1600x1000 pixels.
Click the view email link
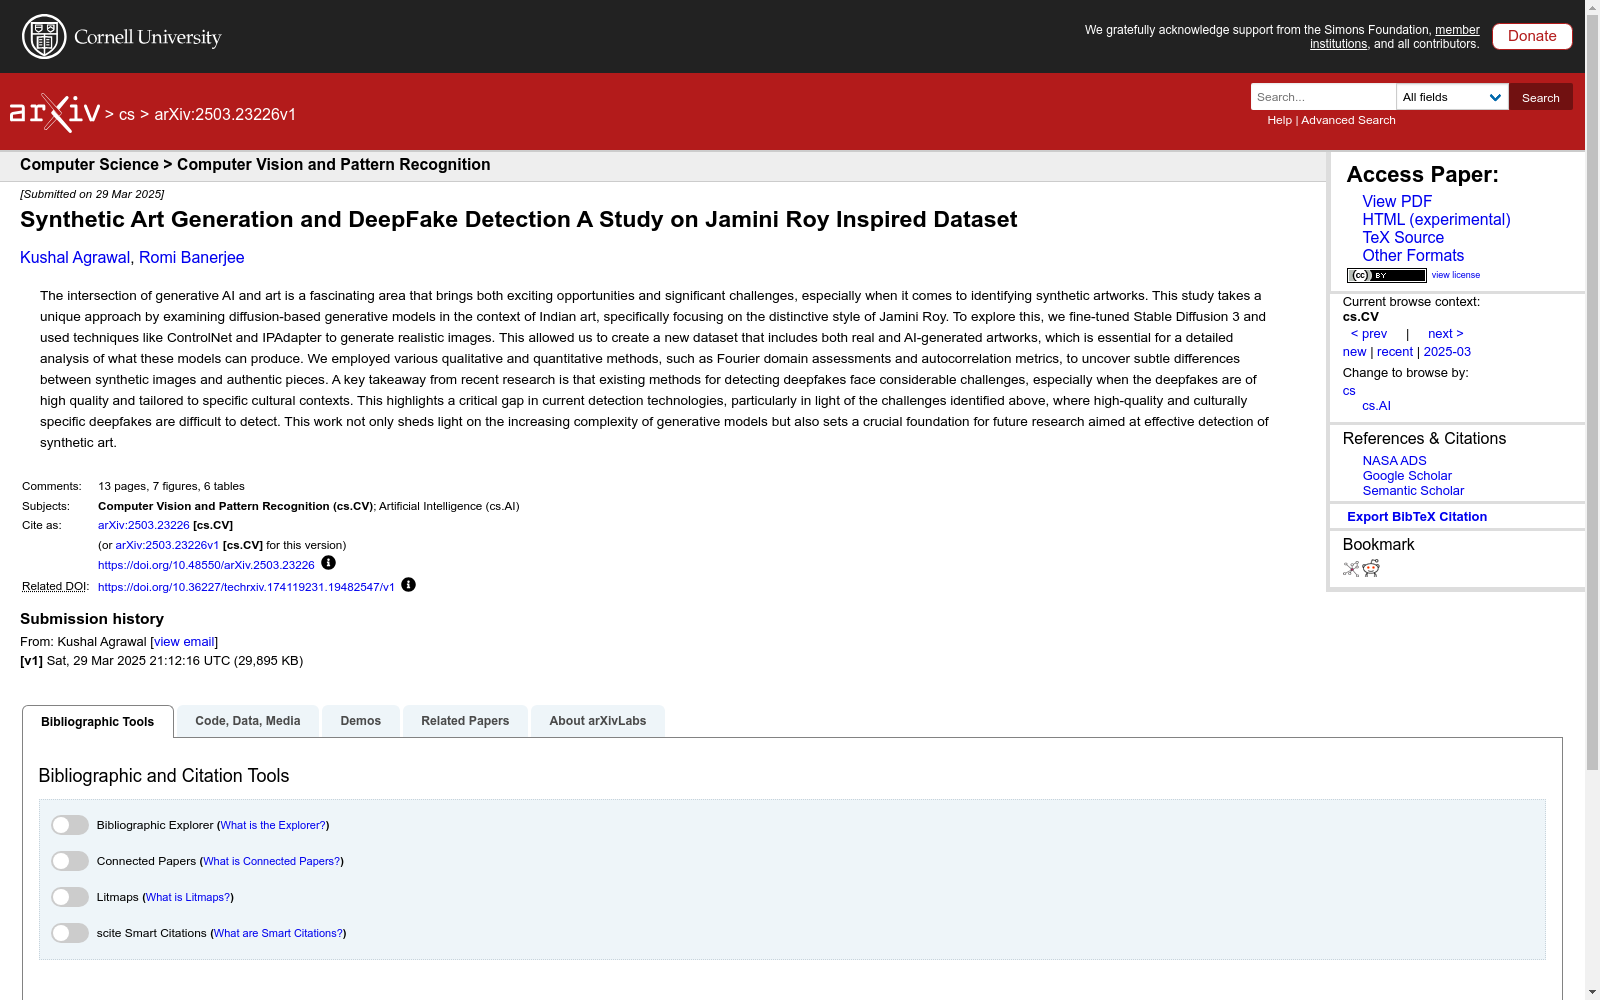[184, 642]
